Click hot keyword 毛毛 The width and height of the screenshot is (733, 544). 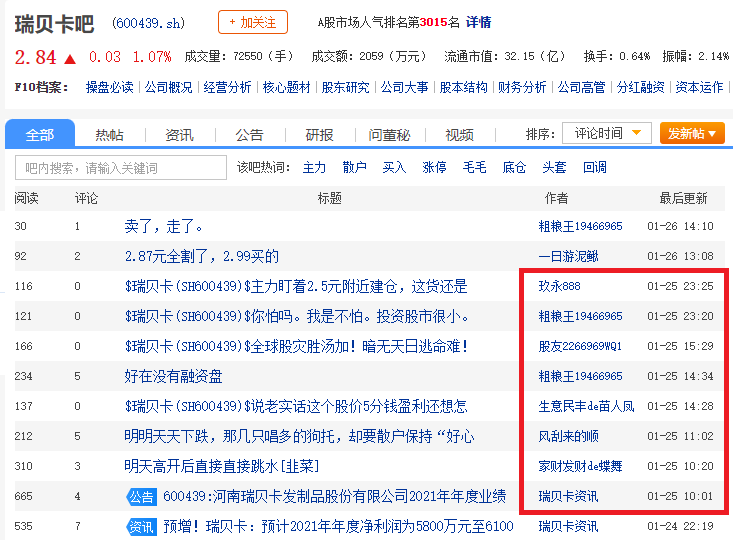(474, 167)
